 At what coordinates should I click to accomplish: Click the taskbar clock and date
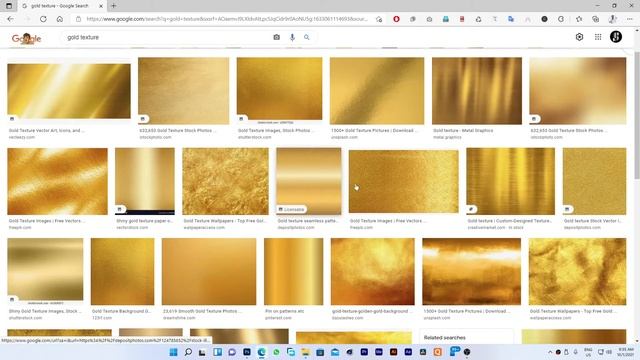(625, 352)
